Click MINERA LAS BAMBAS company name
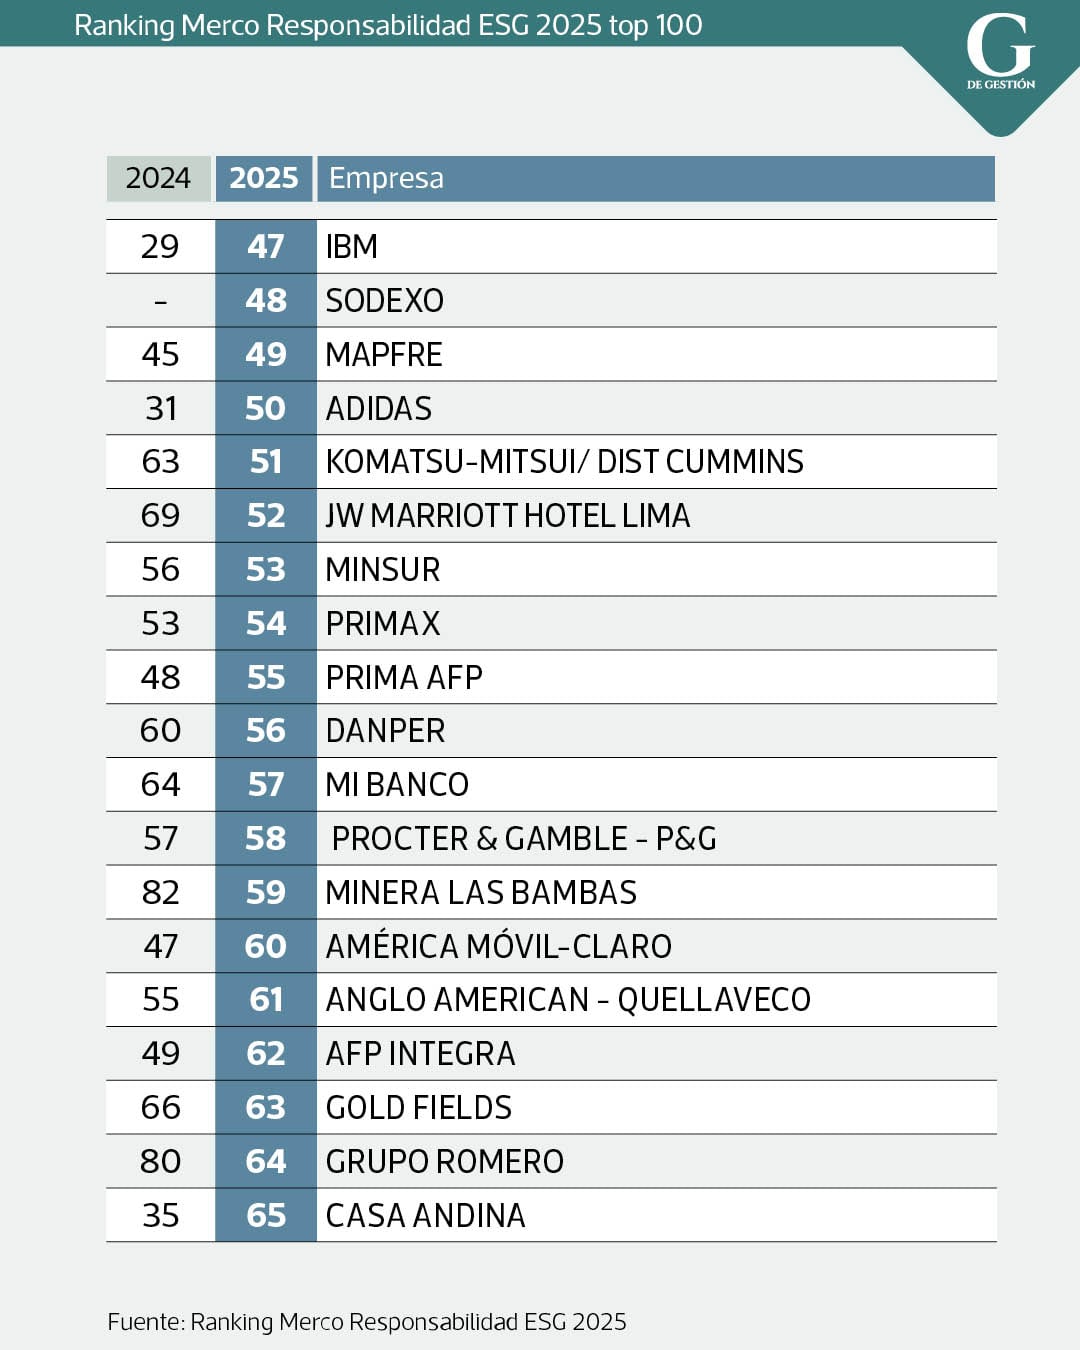Viewport: 1080px width, 1350px height. [x=481, y=892]
